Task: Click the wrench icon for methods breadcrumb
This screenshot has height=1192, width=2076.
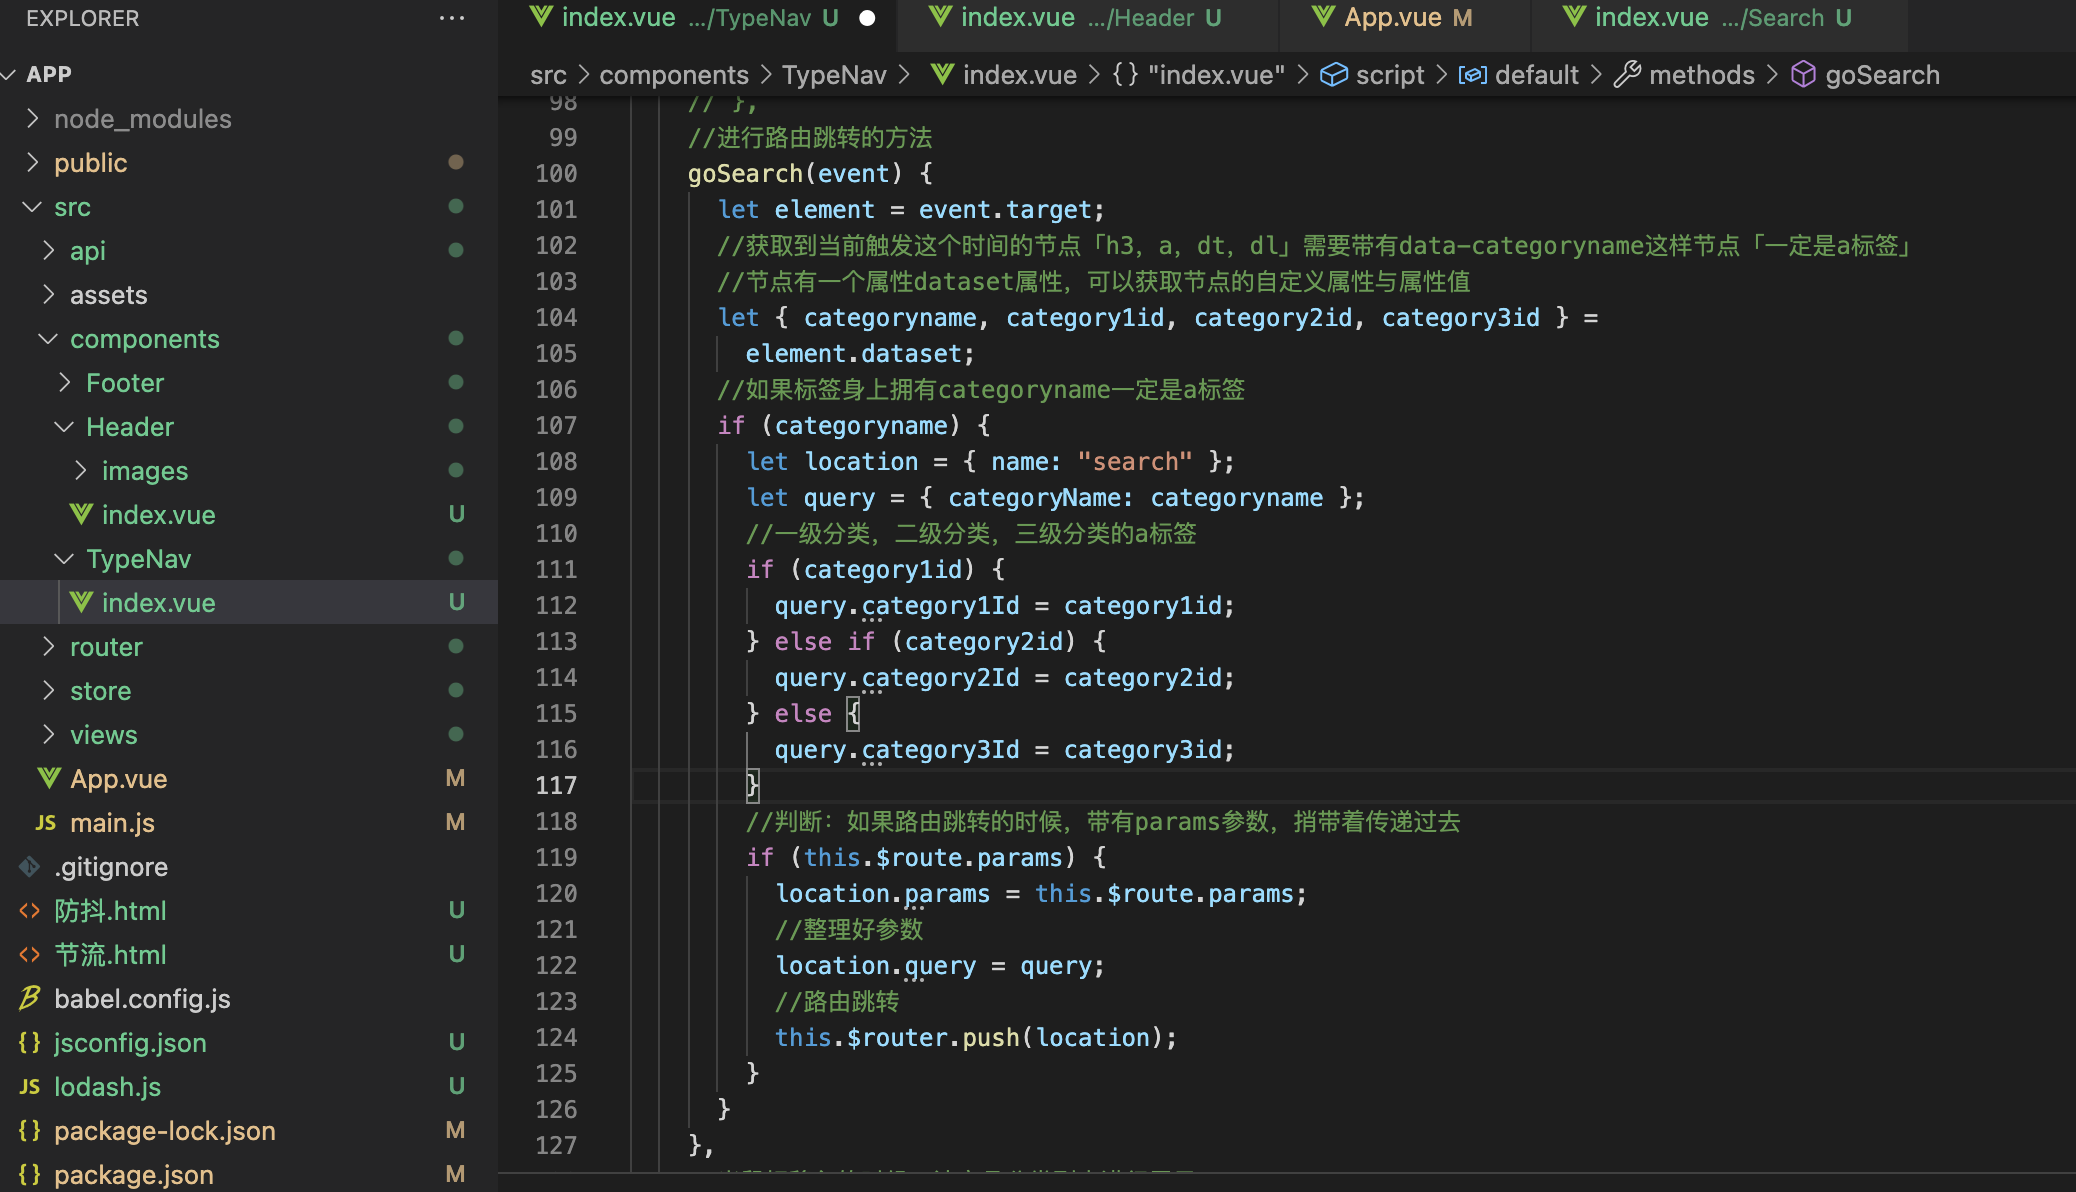Action: point(1627,75)
